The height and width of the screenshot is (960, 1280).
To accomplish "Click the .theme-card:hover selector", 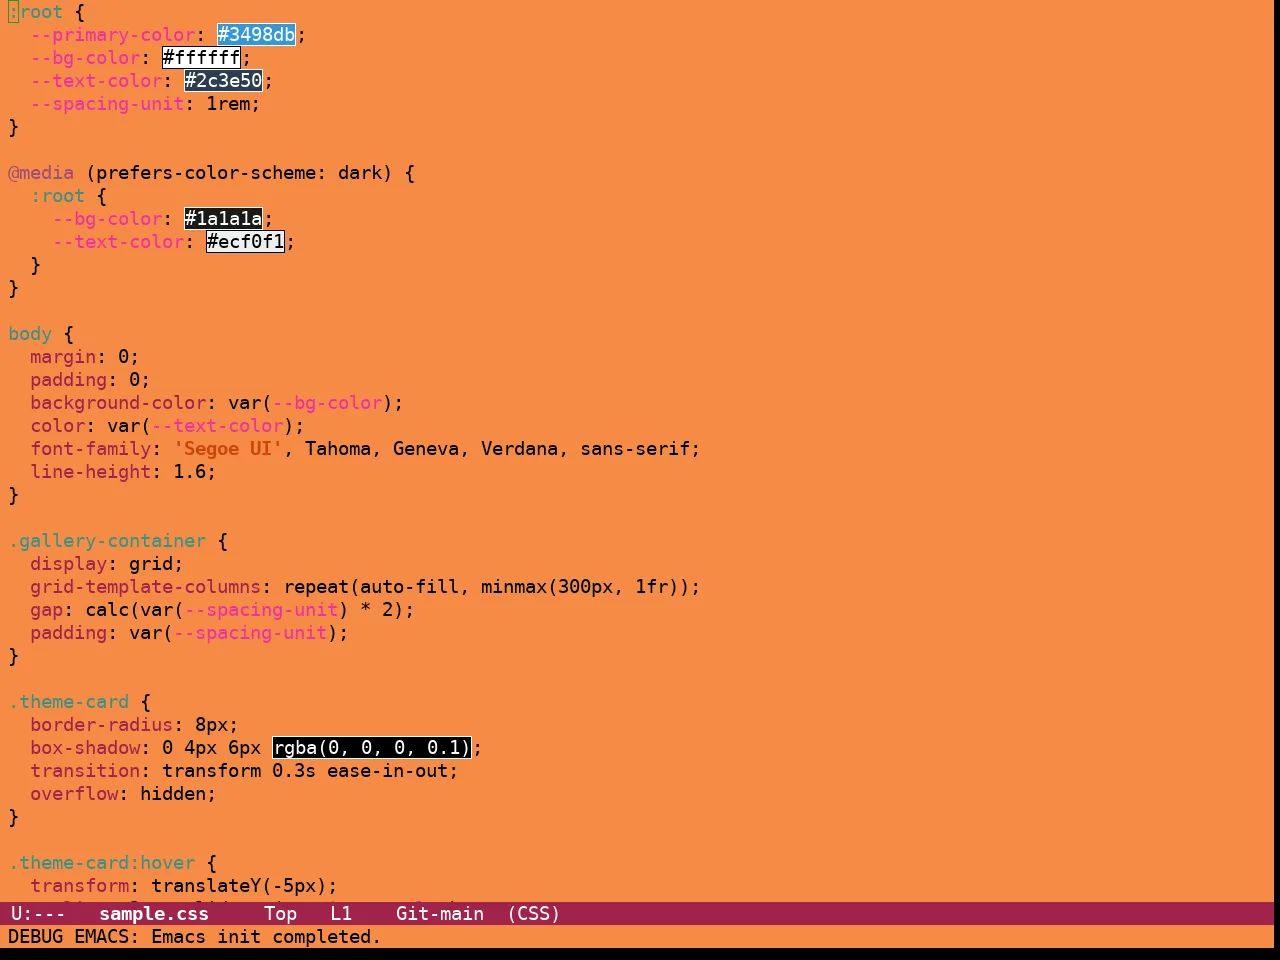I will tap(102, 863).
